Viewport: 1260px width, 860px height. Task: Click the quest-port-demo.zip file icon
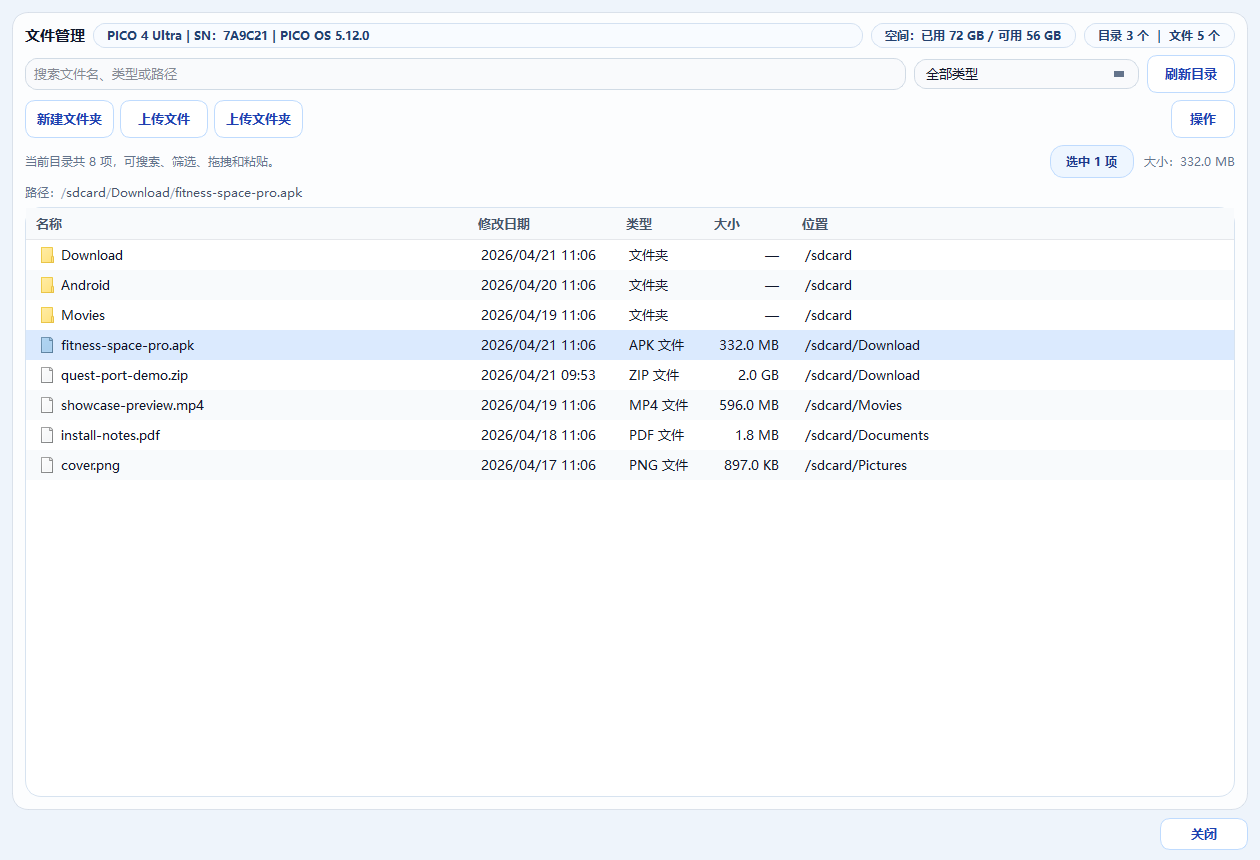pos(47,375)
